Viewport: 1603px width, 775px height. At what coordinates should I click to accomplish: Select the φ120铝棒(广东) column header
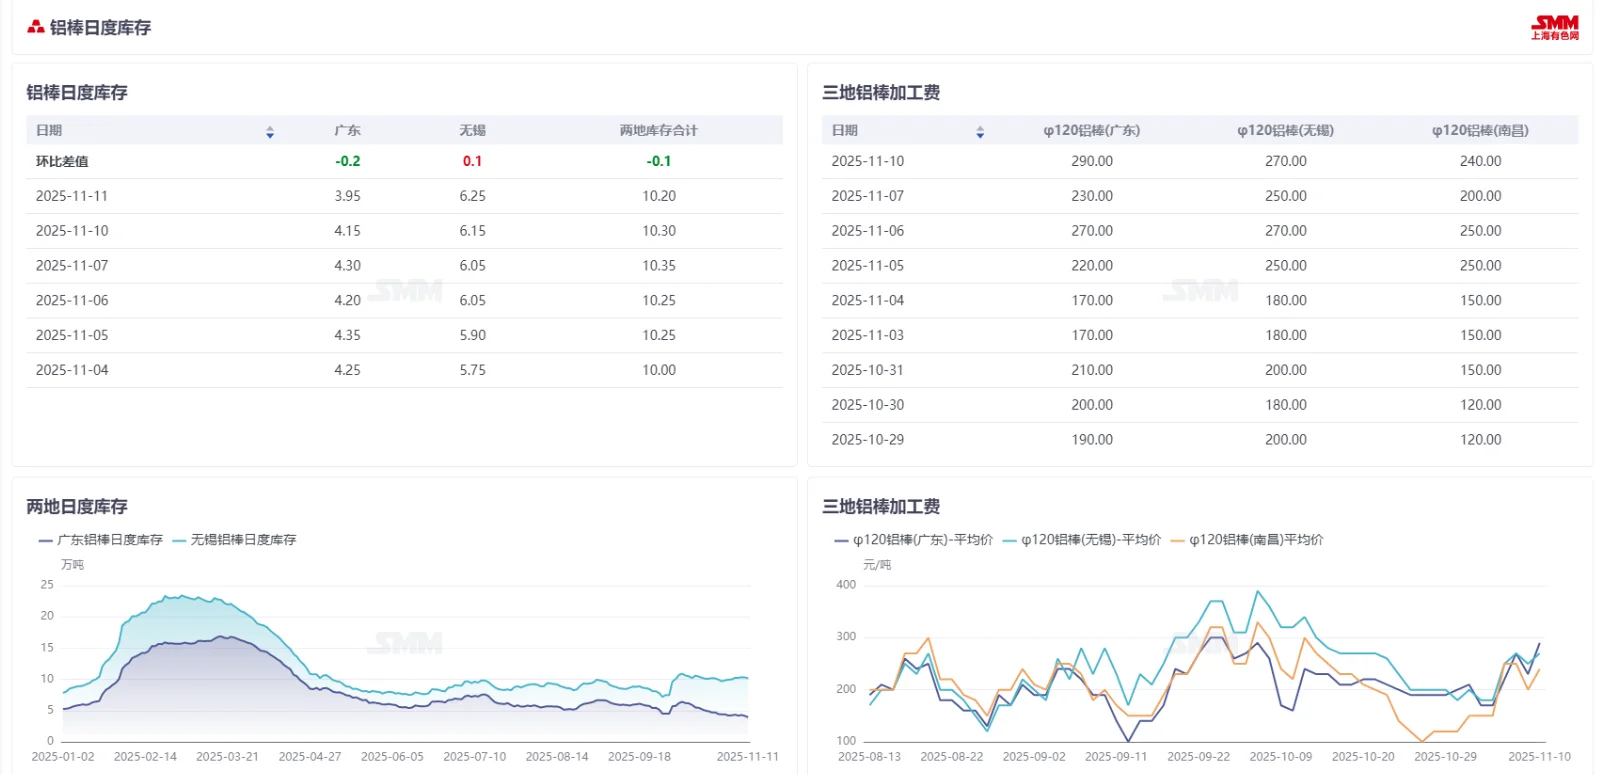[1092, 131]
